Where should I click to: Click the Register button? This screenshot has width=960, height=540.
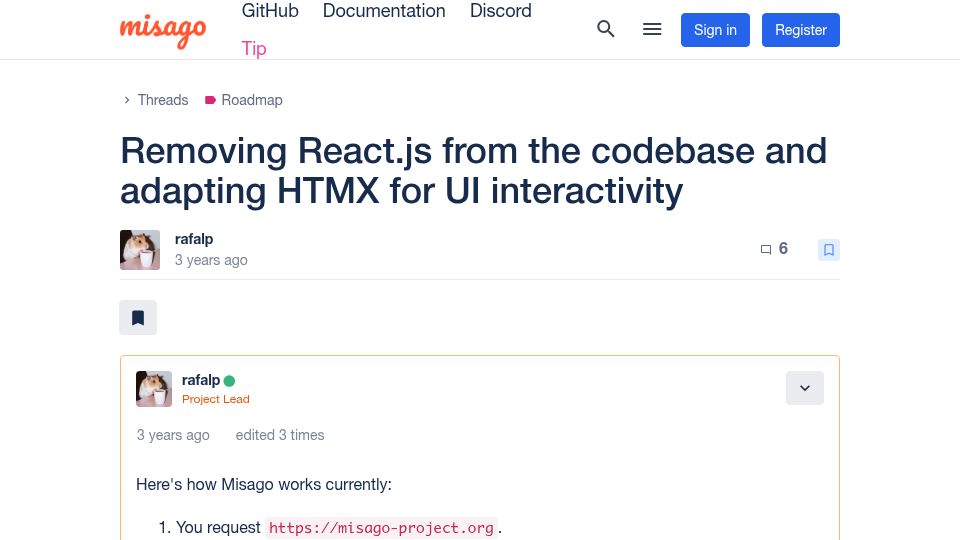(x=801, y=30)
